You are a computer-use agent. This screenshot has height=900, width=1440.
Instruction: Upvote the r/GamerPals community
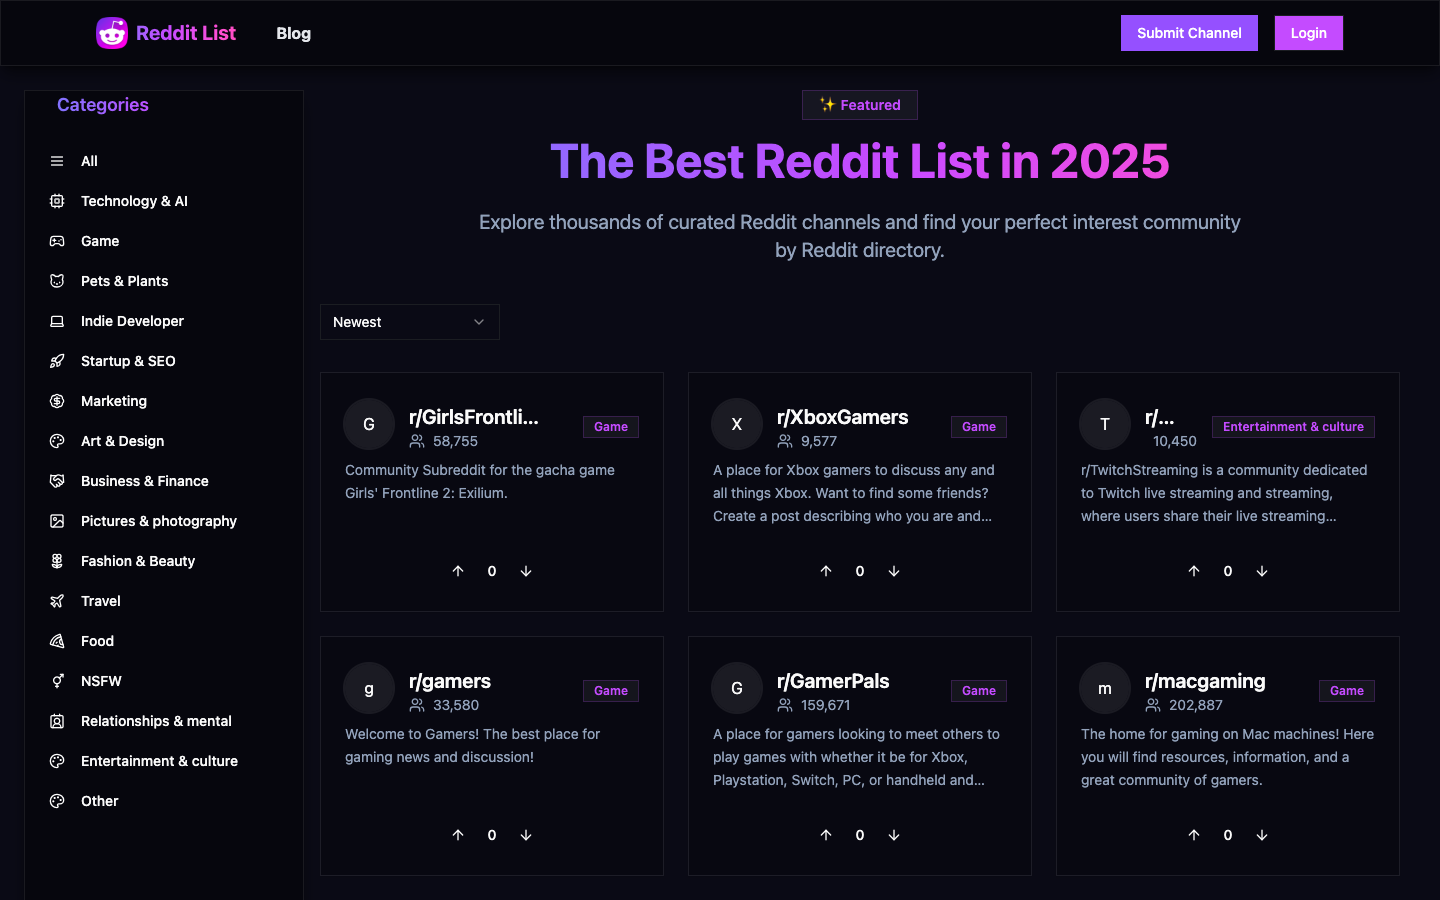tap(826, 835)
